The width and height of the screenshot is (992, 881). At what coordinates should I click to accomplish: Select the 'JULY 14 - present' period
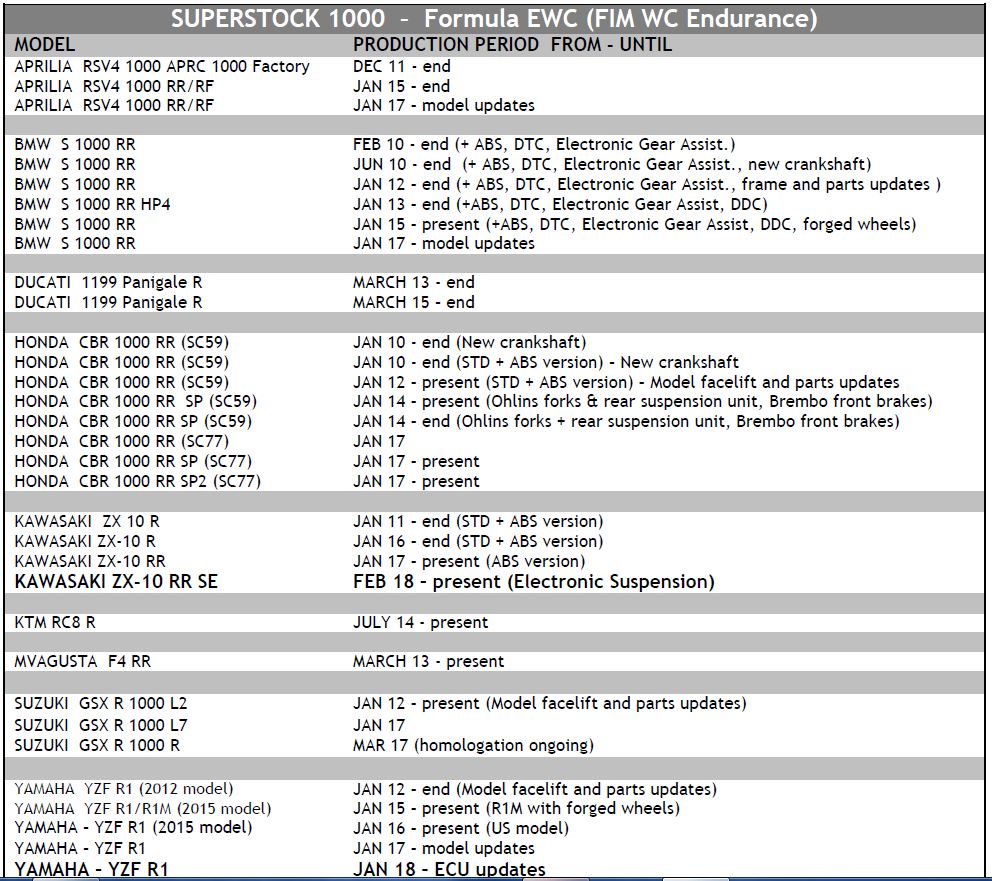[x=420, y=622]
